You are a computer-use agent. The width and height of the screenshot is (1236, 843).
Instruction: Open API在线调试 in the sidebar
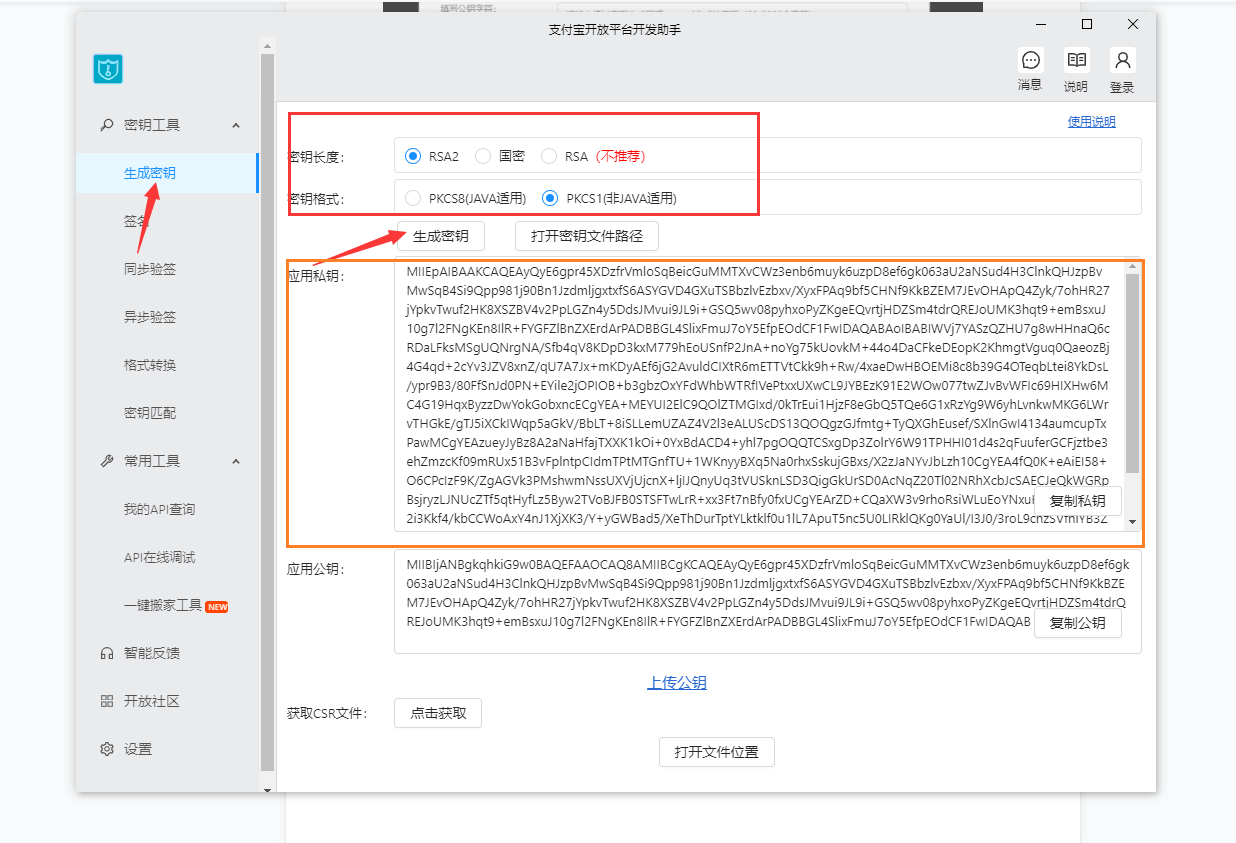point(160,557)
